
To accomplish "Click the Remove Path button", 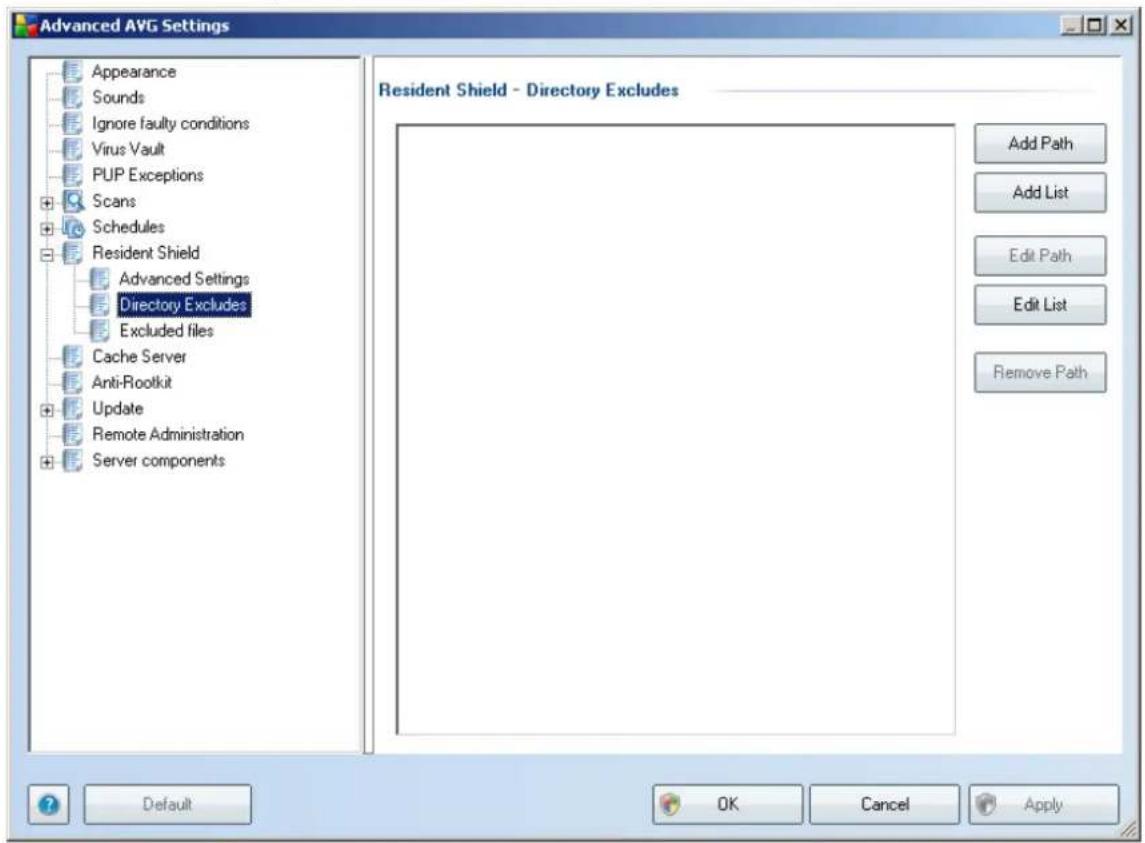I will coord(1040,373).
